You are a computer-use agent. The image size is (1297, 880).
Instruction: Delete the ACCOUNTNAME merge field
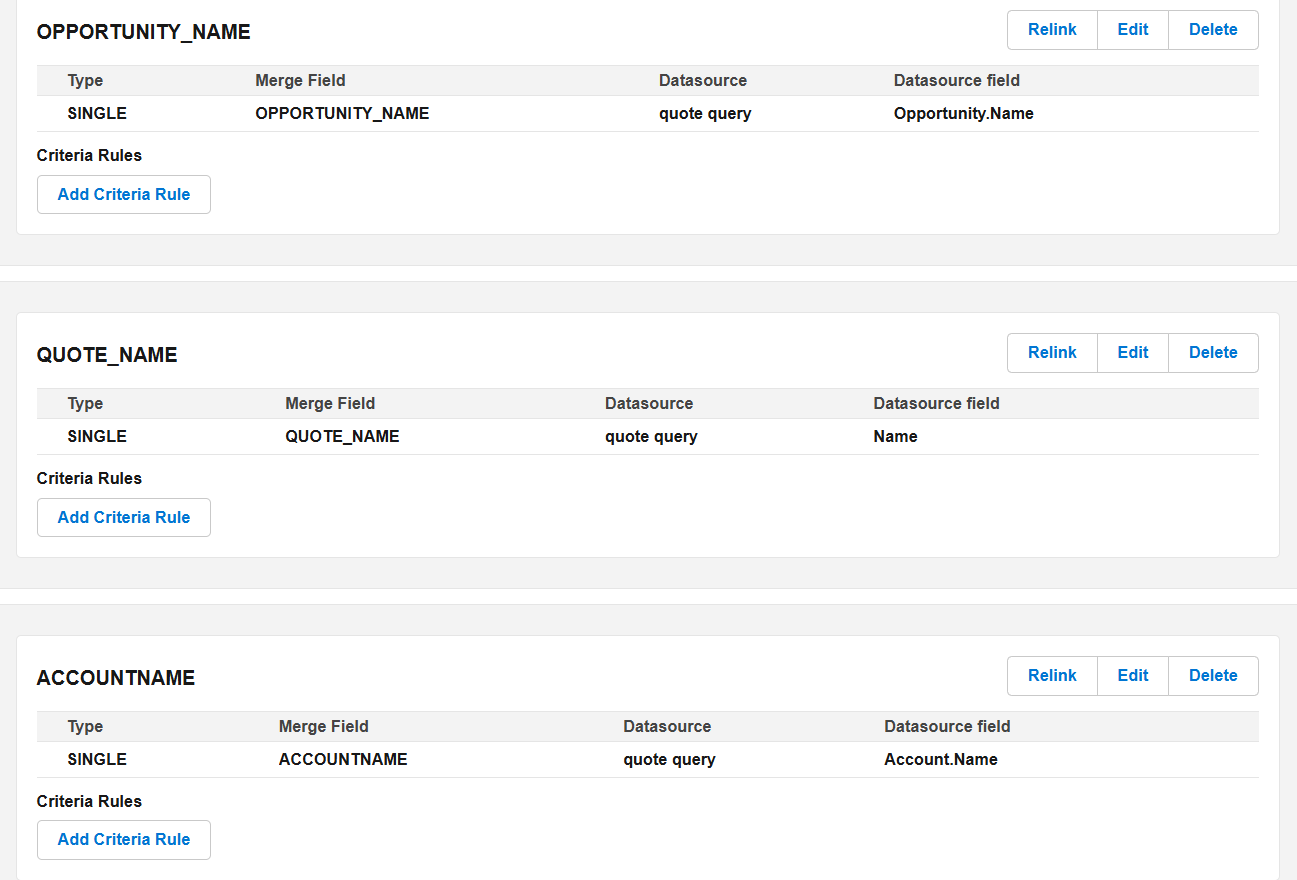tap(1212, 676)
